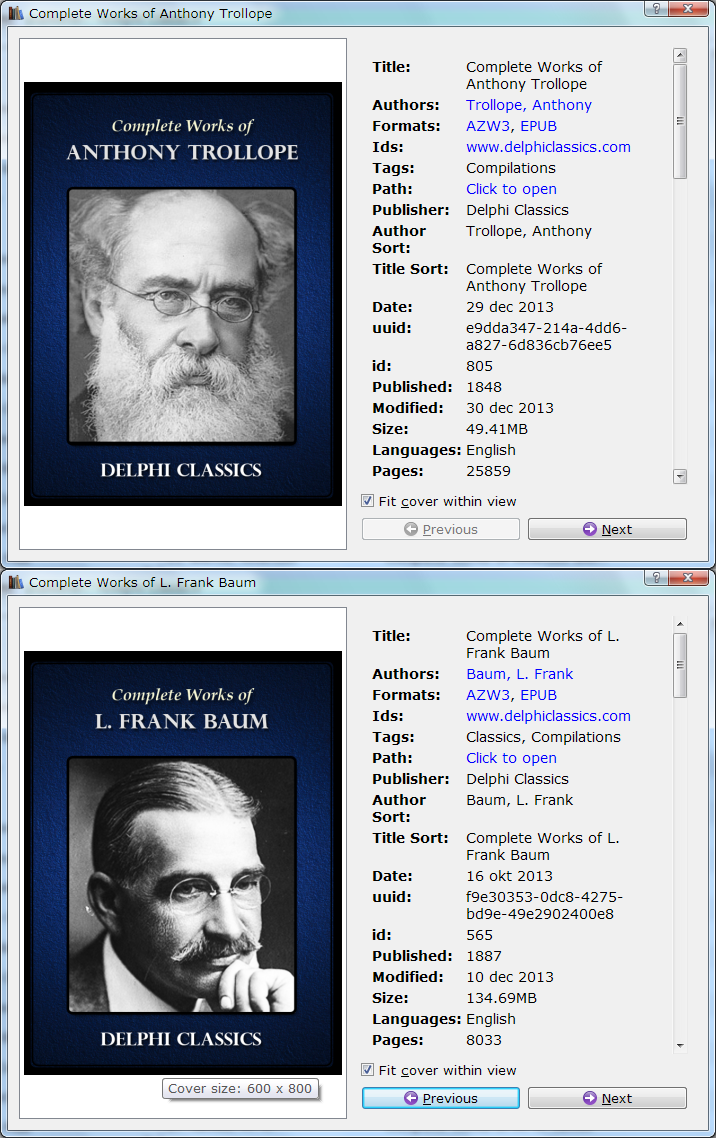Open author link Baum, L. Frank
716x1140 pixels.
click(x=519, y=674)
